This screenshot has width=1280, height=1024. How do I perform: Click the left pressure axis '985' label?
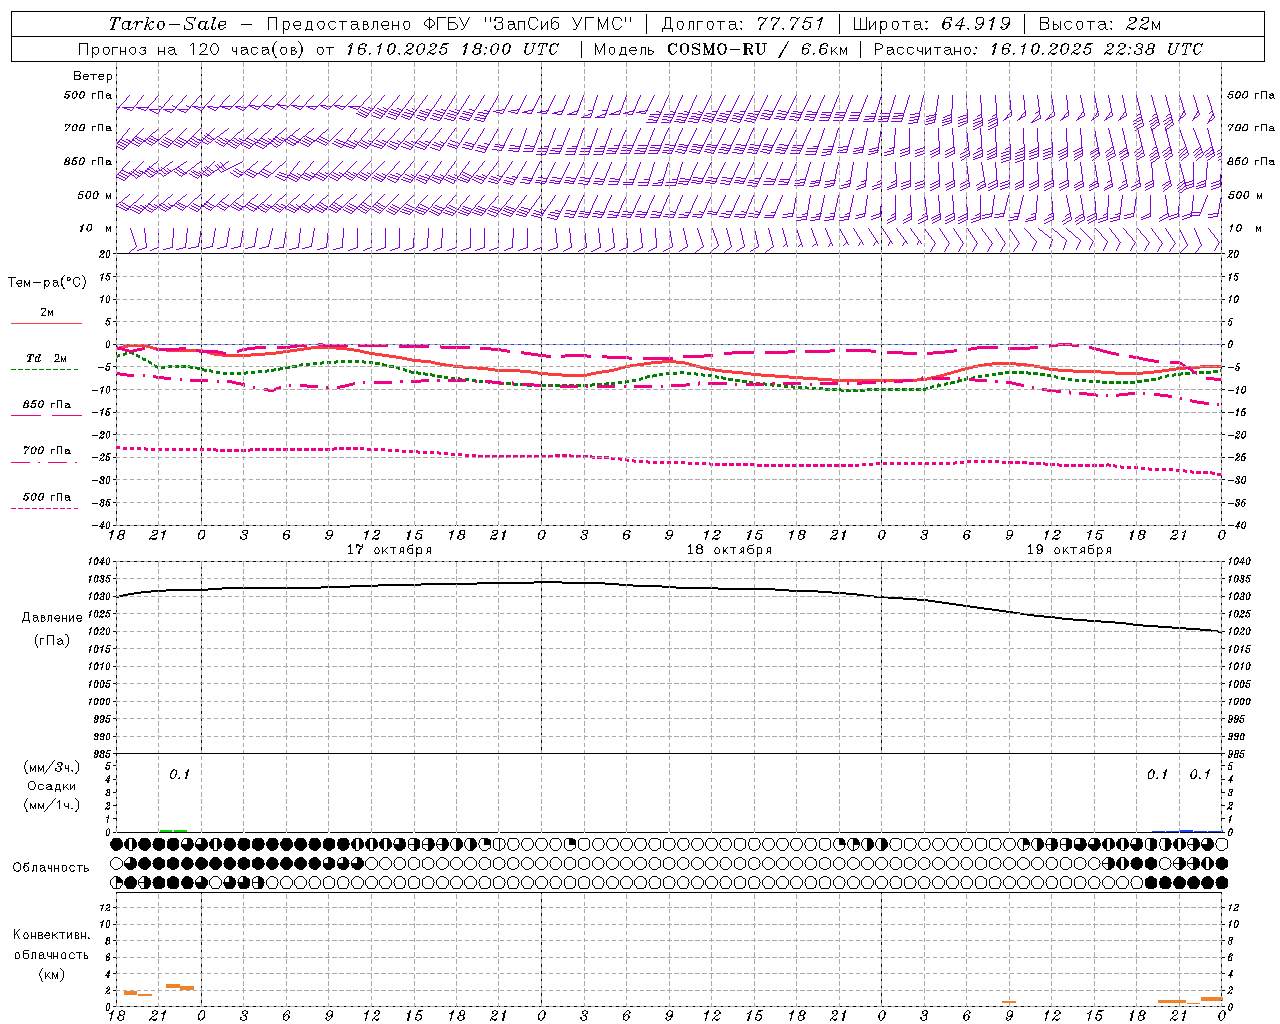click(x=102, y=754)
